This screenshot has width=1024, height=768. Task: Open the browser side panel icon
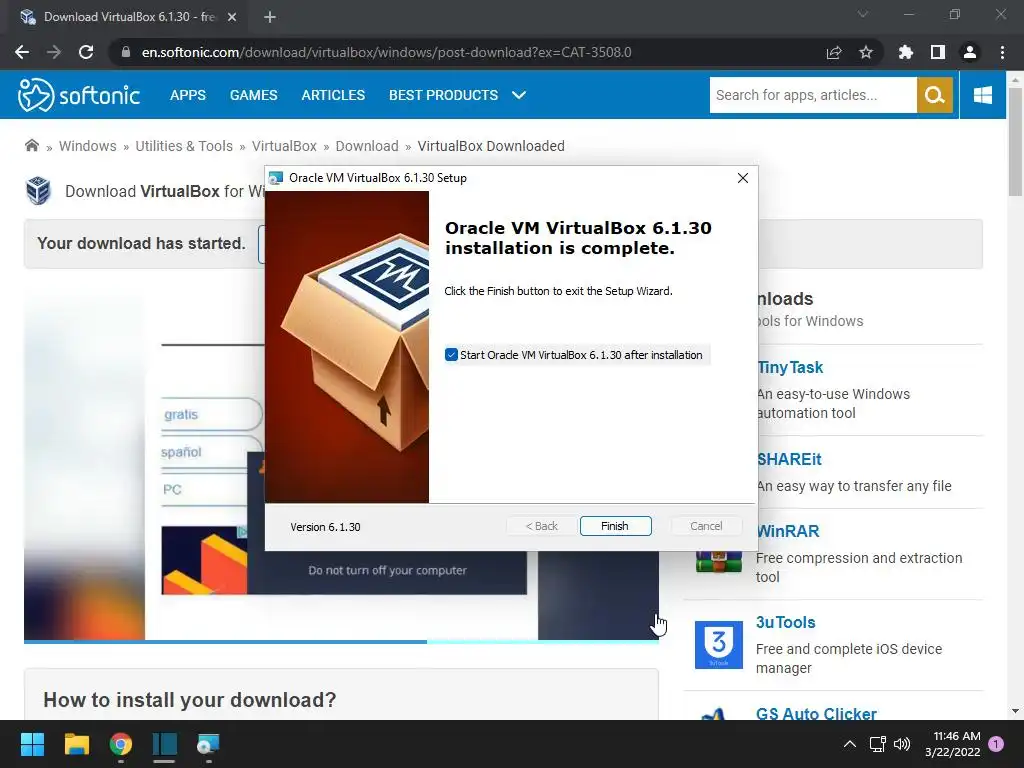pyautogui.click(x=938, y=52)
